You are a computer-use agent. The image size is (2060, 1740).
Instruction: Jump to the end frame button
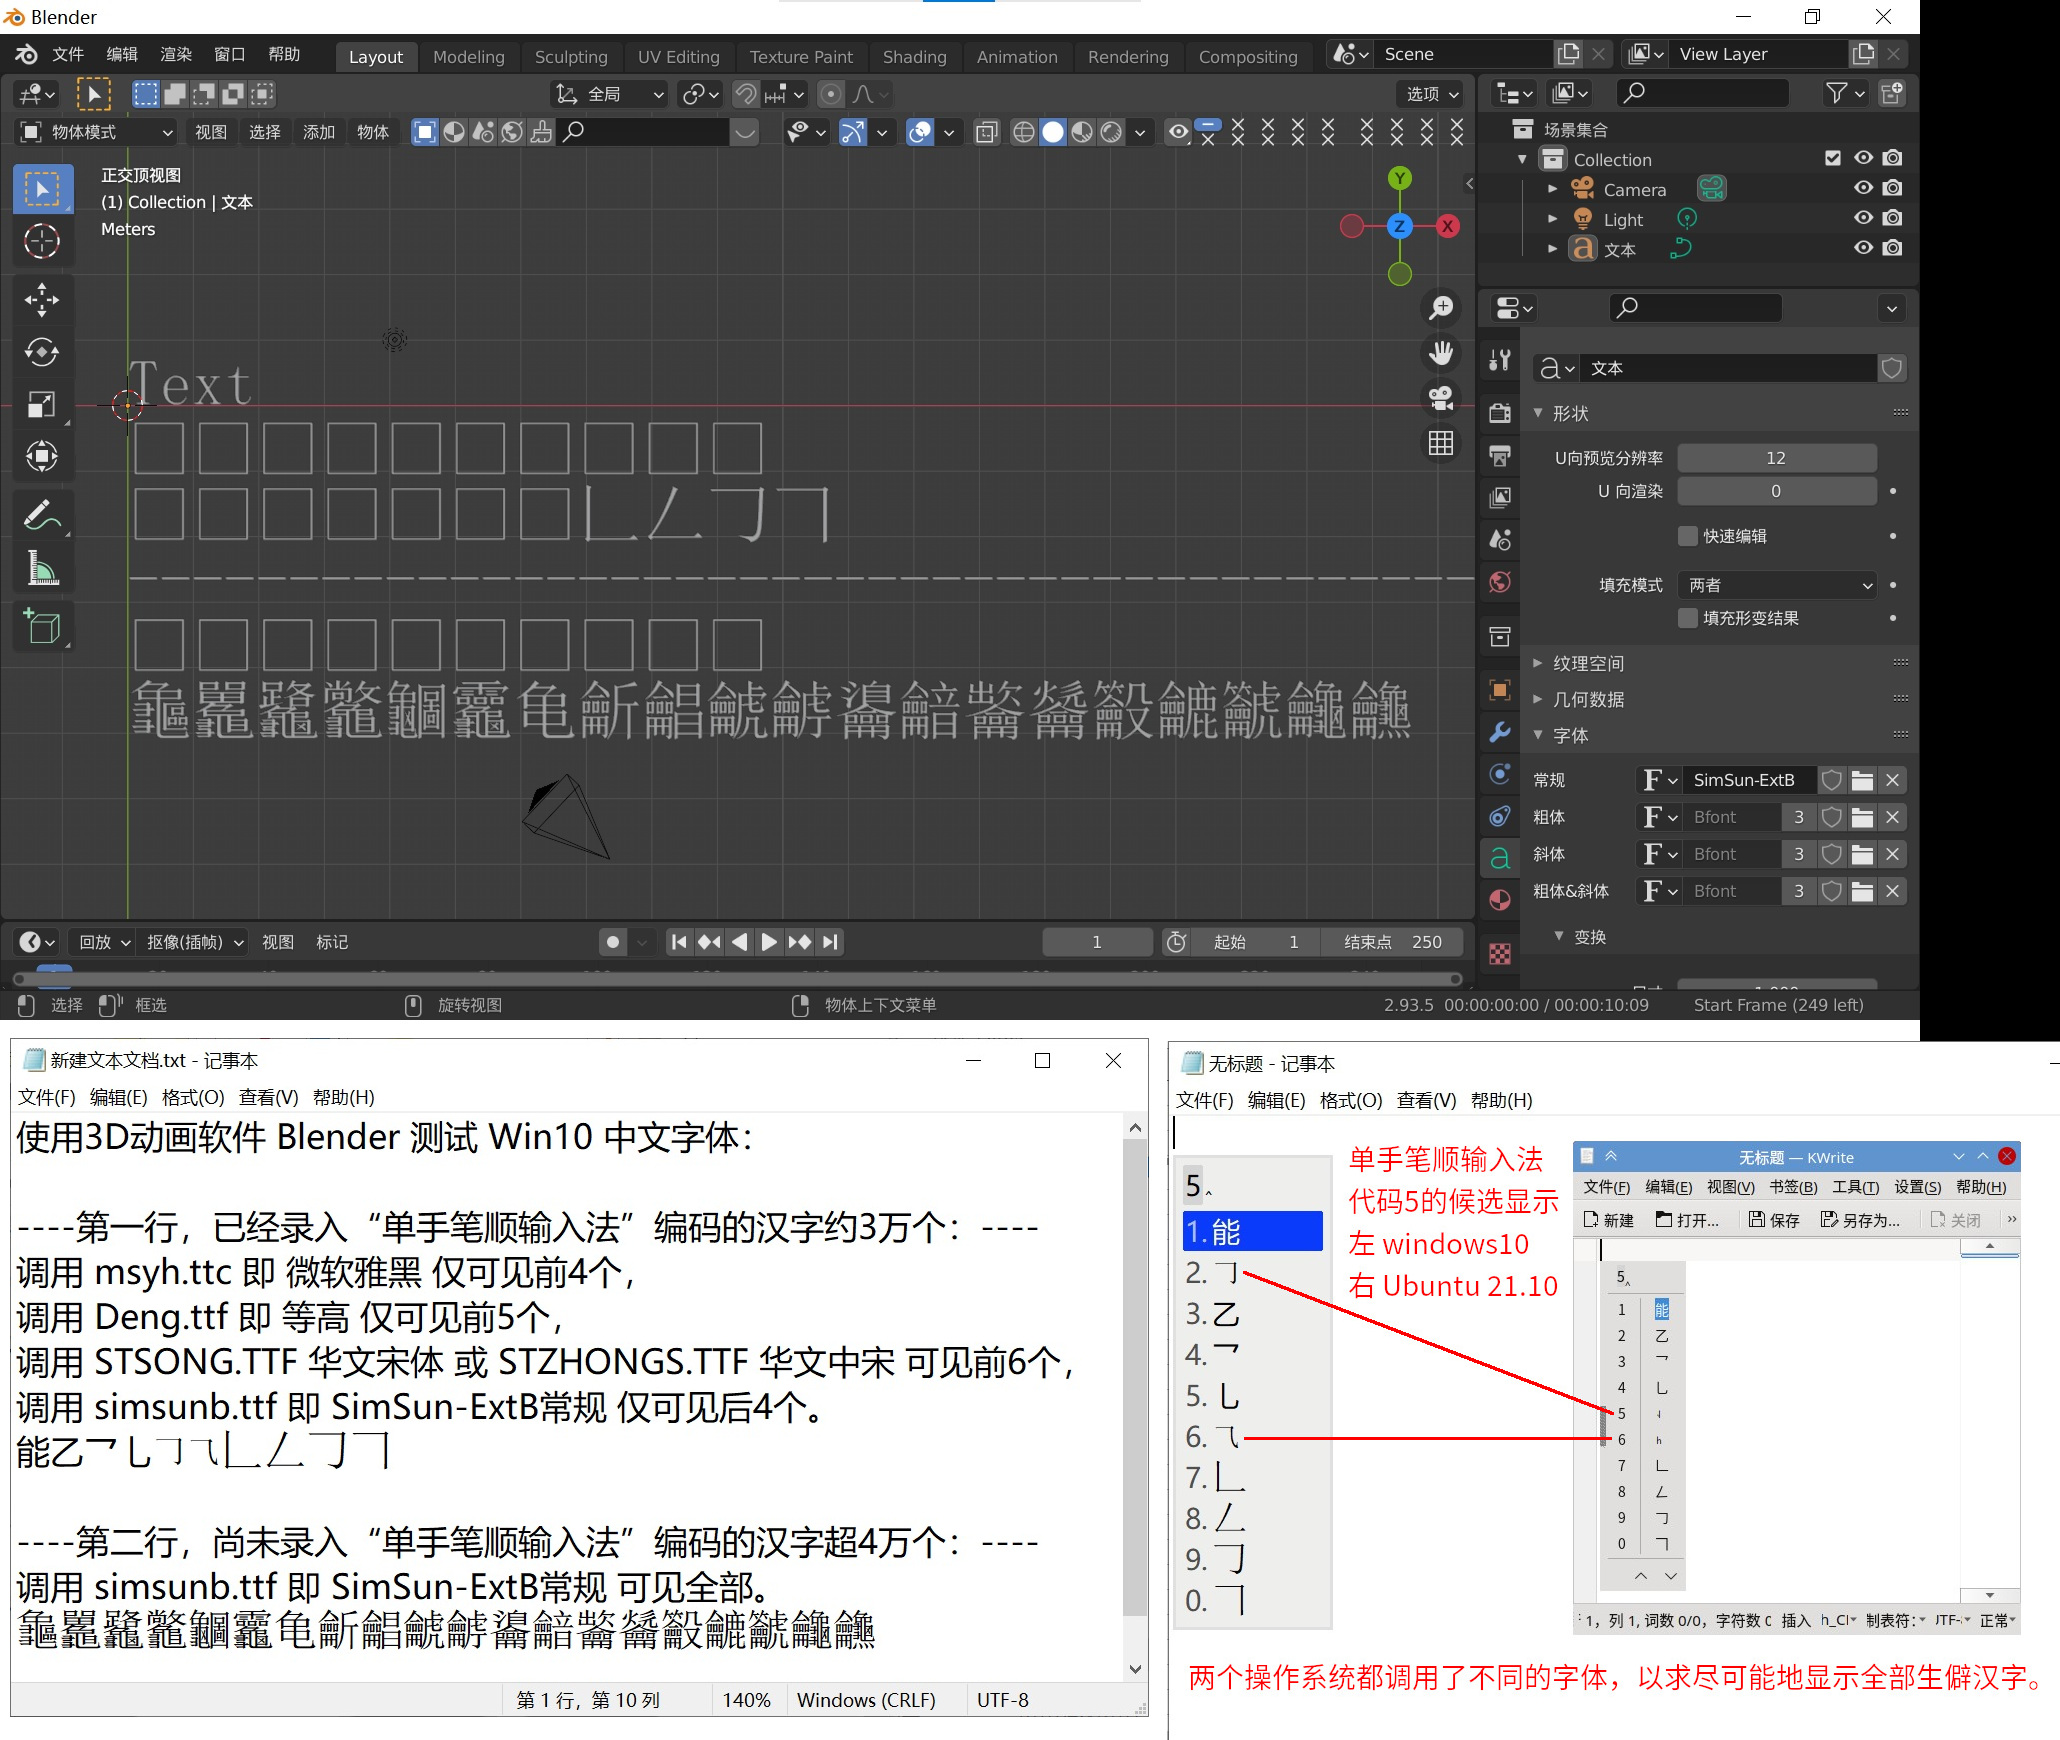(831, 942)
